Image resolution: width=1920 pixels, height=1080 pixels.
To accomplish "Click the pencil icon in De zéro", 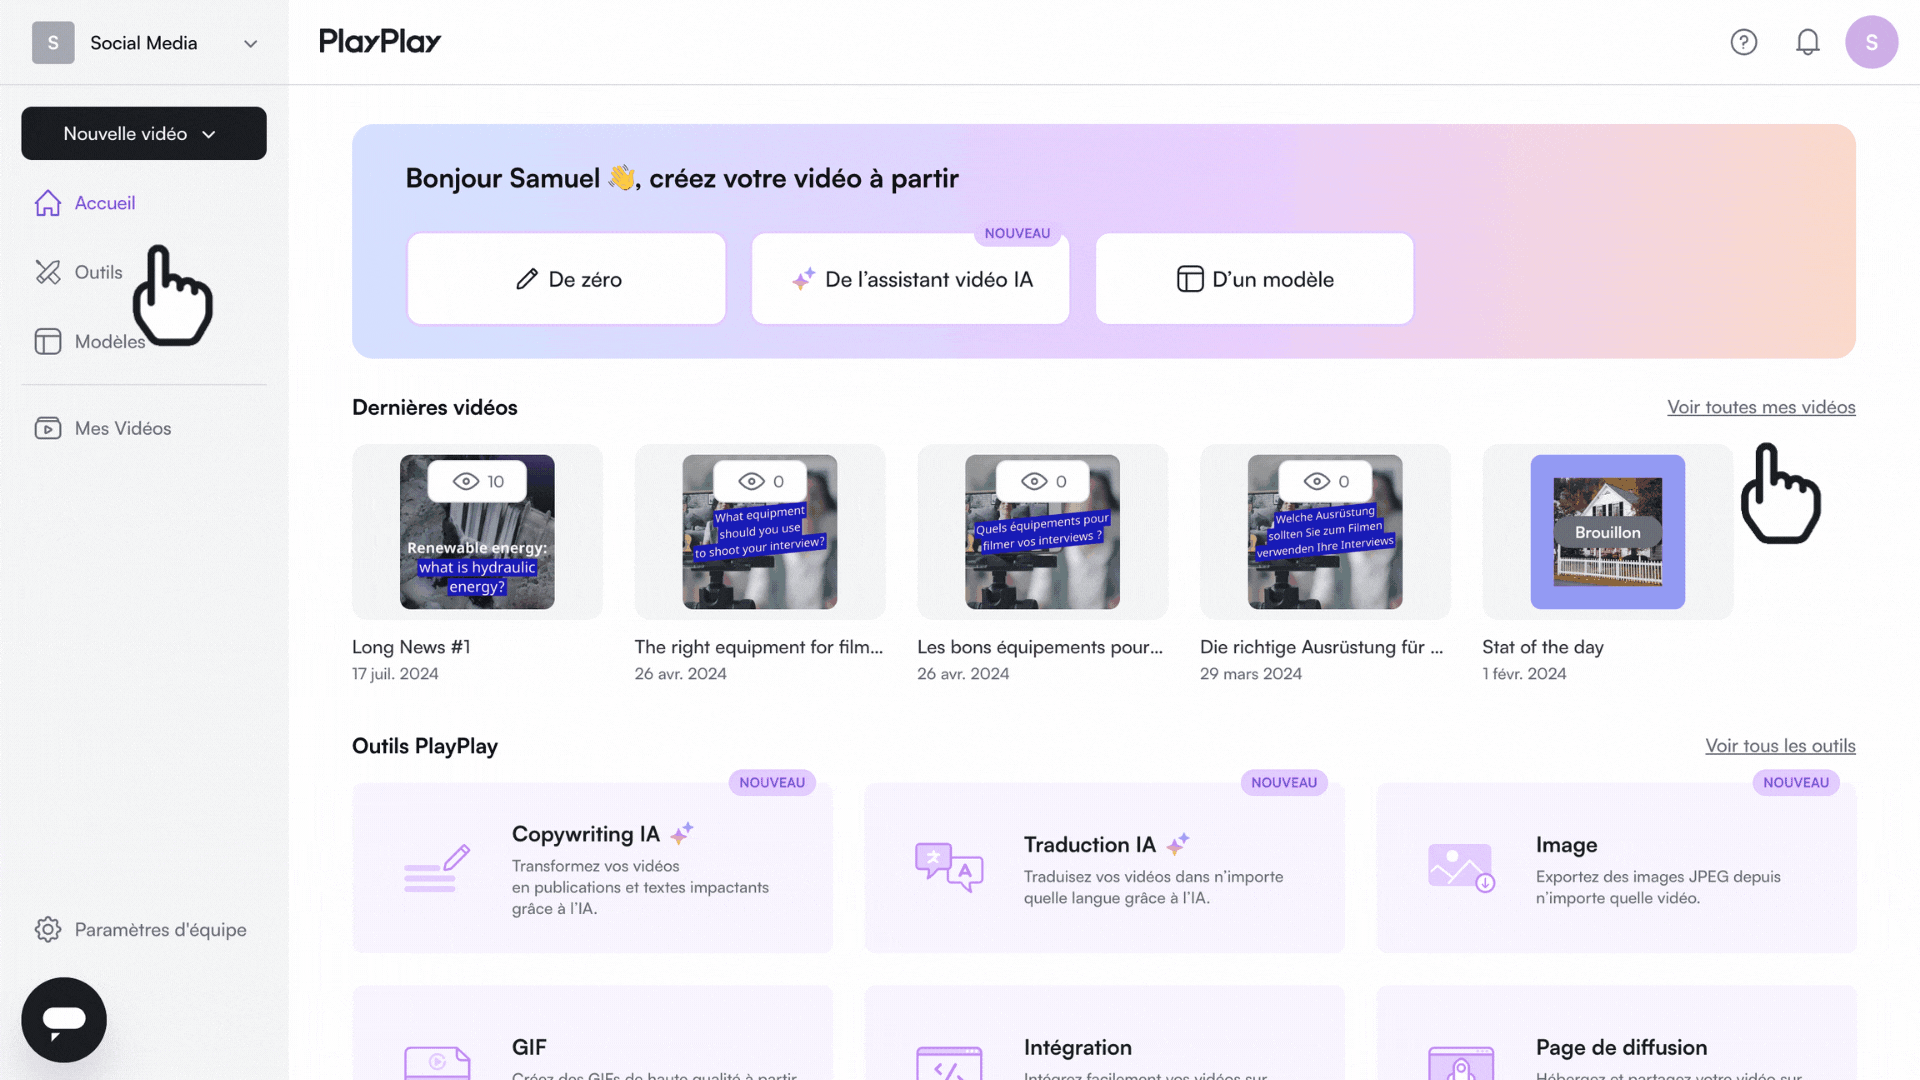I will click(x=527, y=279).
